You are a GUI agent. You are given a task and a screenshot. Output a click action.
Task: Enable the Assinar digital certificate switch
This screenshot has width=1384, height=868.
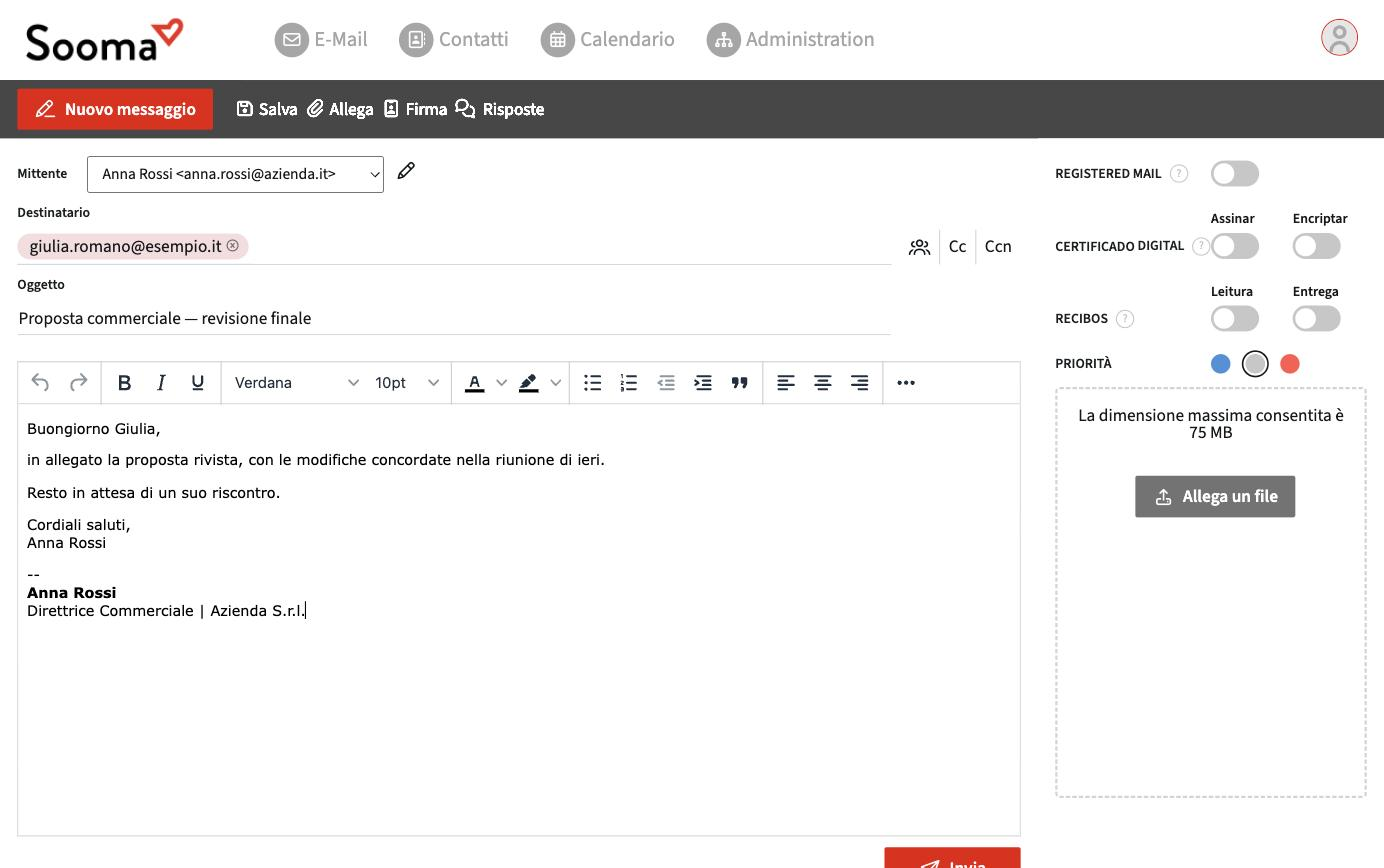(1235, 246)
